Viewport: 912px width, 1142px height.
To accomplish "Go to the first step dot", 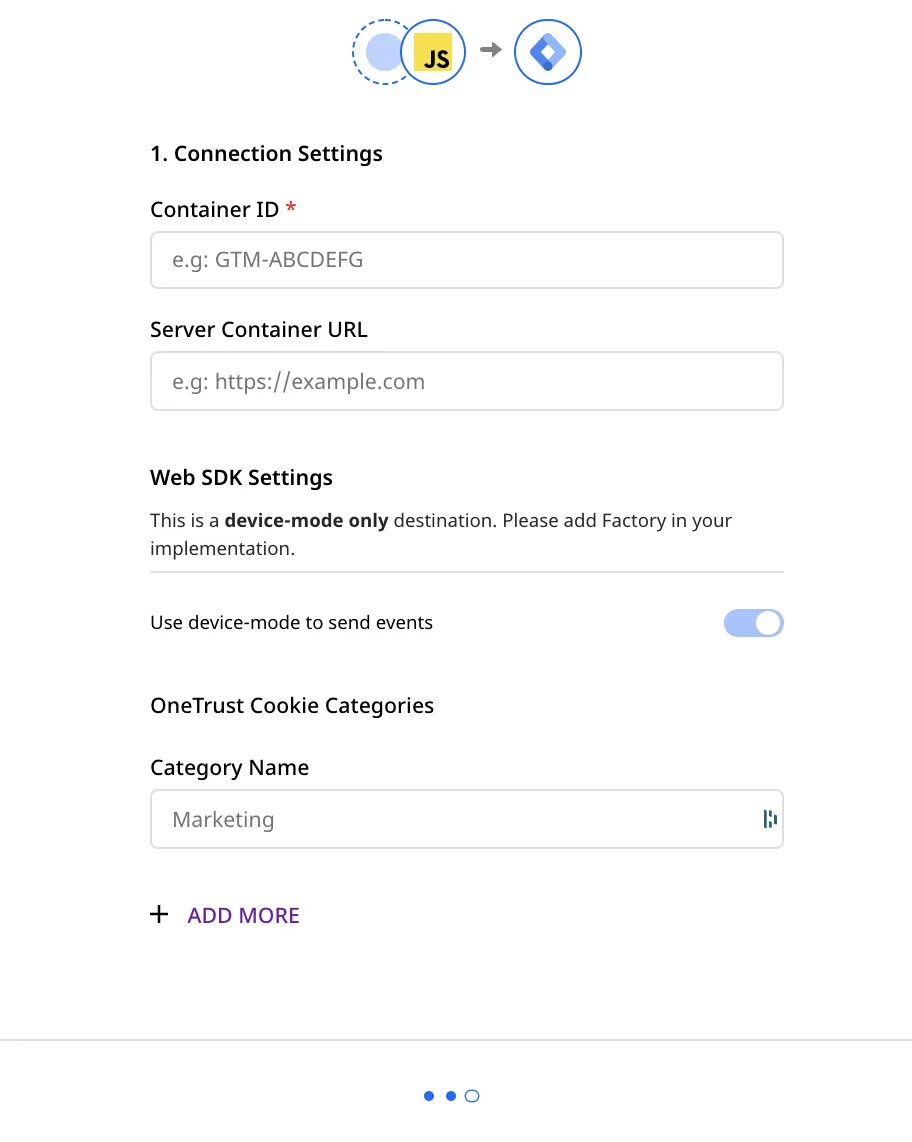I will (429, 1096).
